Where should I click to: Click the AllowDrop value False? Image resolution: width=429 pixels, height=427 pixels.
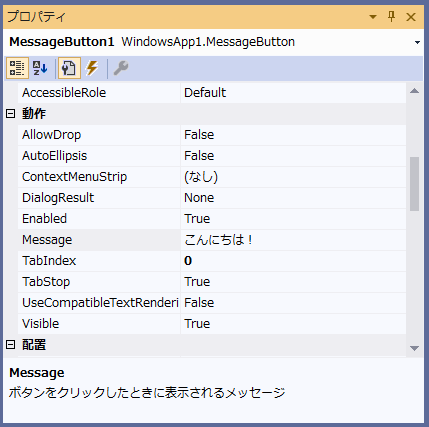199,135
